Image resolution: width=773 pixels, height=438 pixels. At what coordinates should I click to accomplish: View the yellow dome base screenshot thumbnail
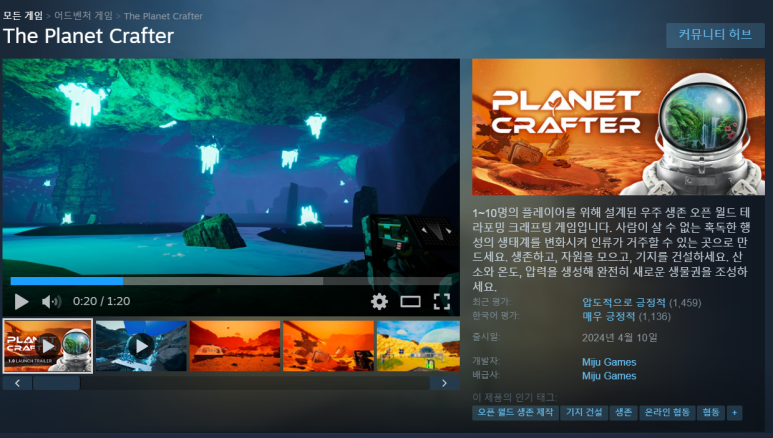click(x=418, y=346)
